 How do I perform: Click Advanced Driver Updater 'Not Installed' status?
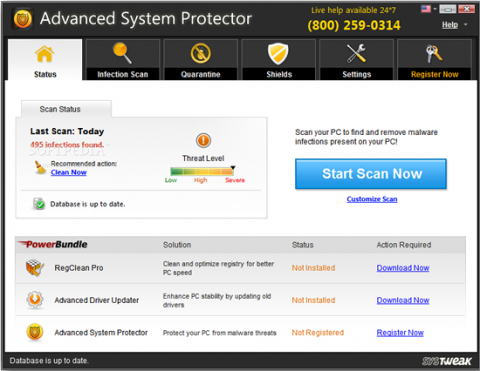(313, 300)
